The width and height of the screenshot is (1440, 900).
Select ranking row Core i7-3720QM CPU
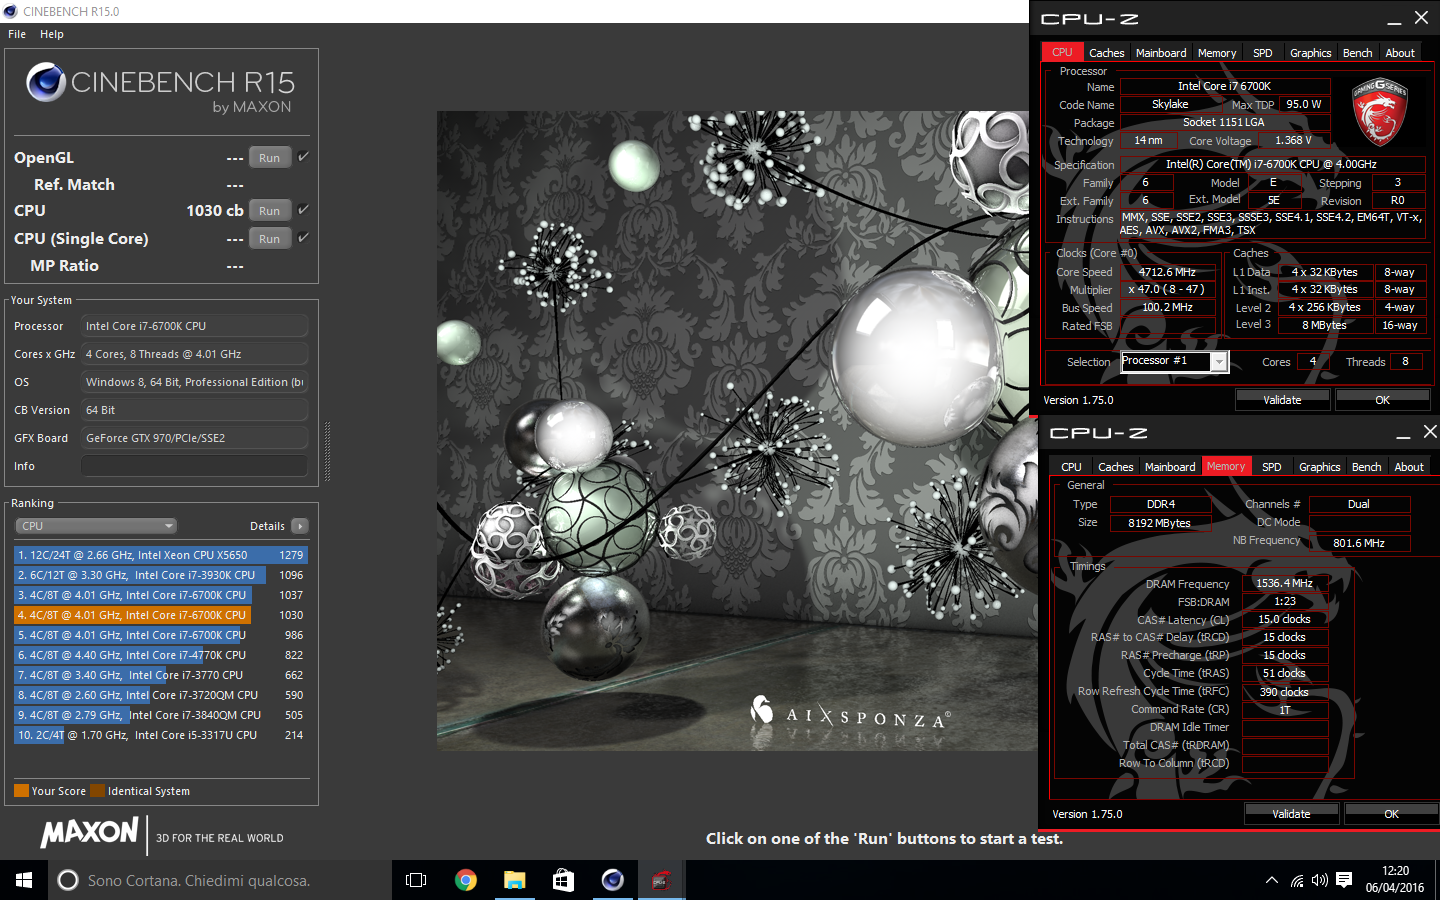click(x=161, y=695)
